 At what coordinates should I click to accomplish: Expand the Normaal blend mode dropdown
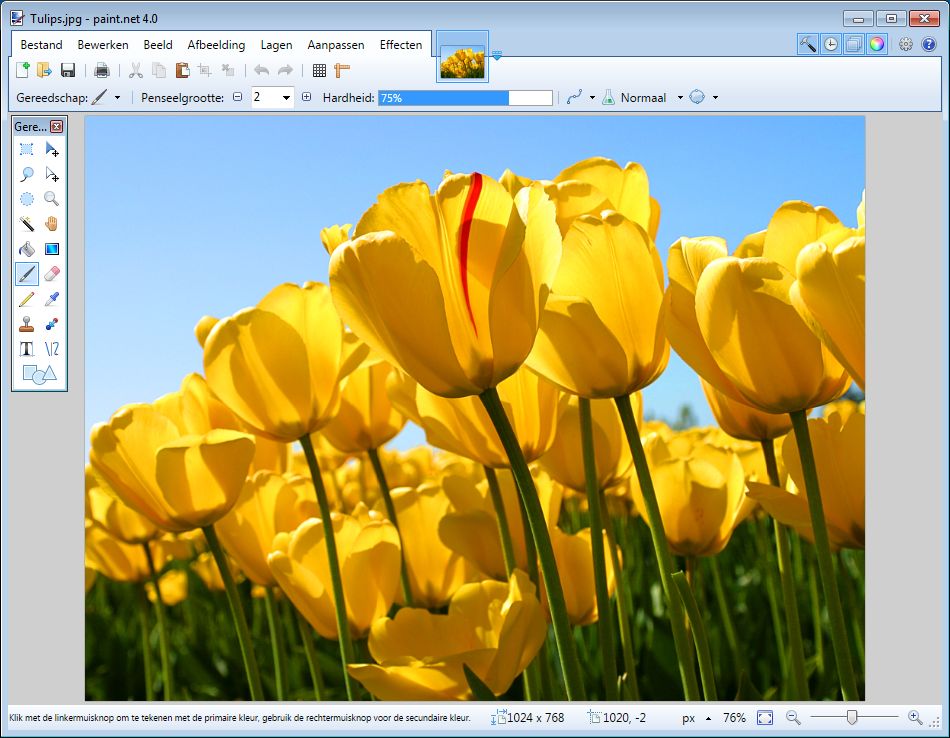pyautogui.click(x=680, y=98)
